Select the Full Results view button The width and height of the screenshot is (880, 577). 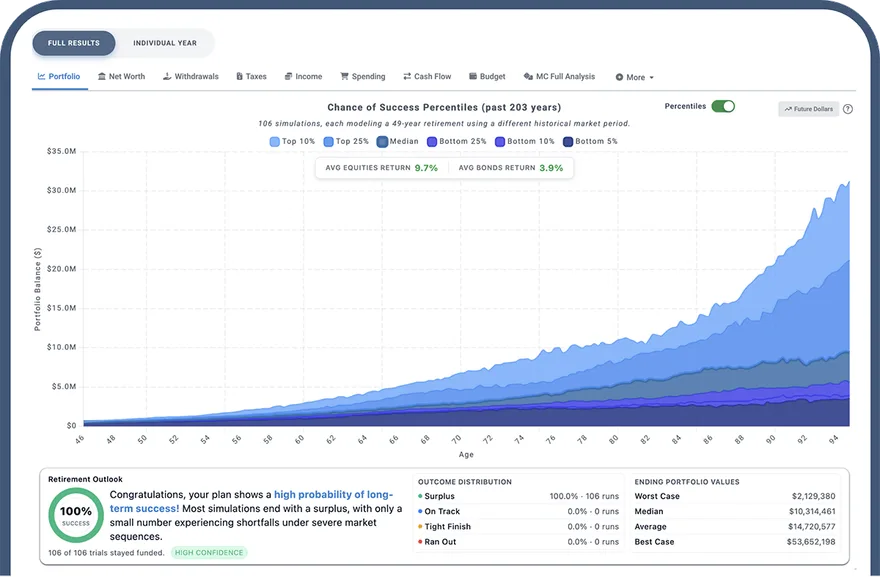(x=74, y=43)
